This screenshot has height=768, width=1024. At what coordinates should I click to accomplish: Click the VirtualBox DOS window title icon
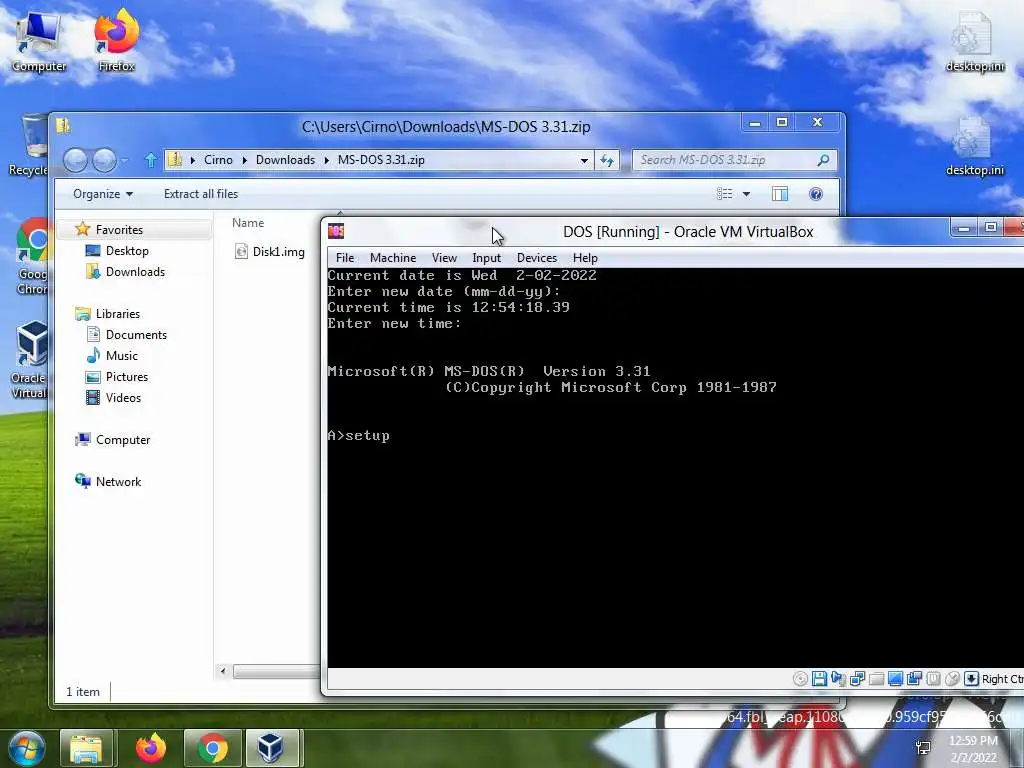coord(336,231)
